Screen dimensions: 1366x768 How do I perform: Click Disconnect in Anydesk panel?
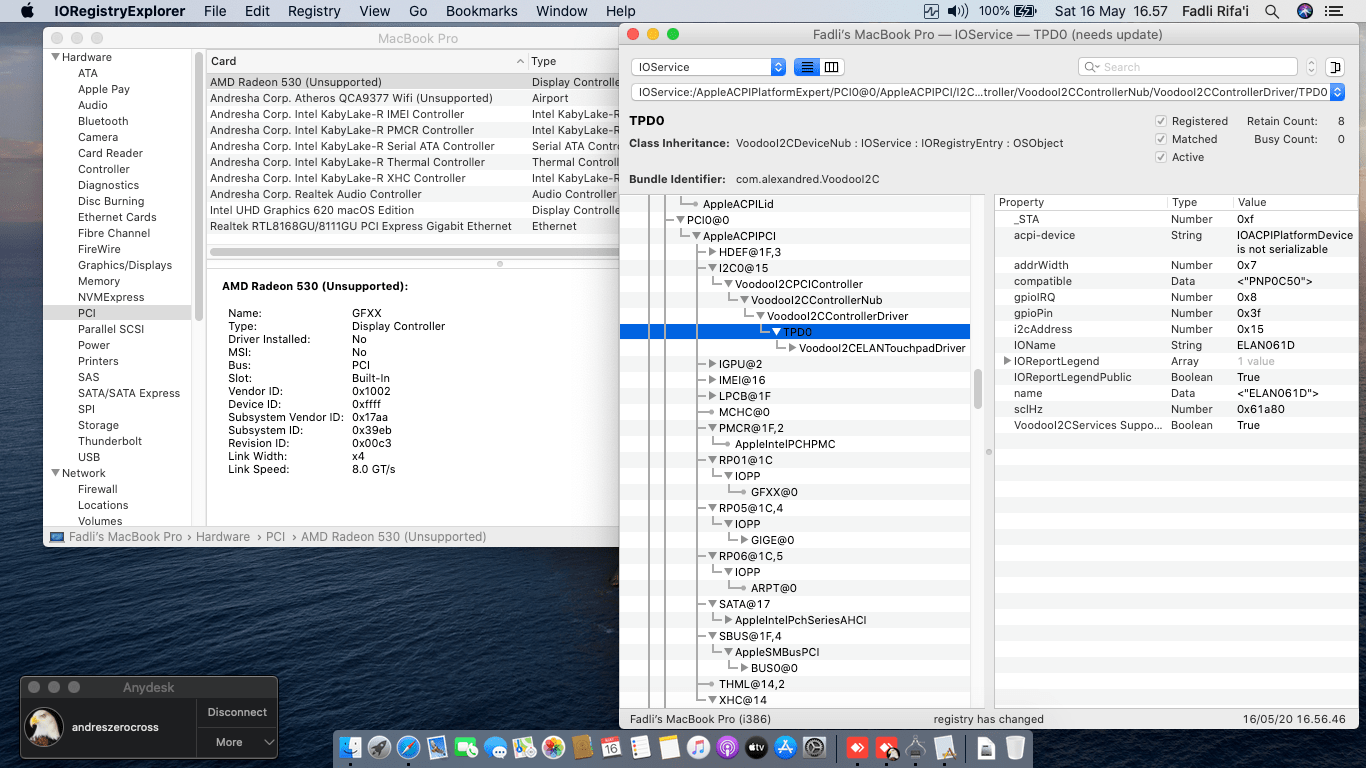point(237,712)
